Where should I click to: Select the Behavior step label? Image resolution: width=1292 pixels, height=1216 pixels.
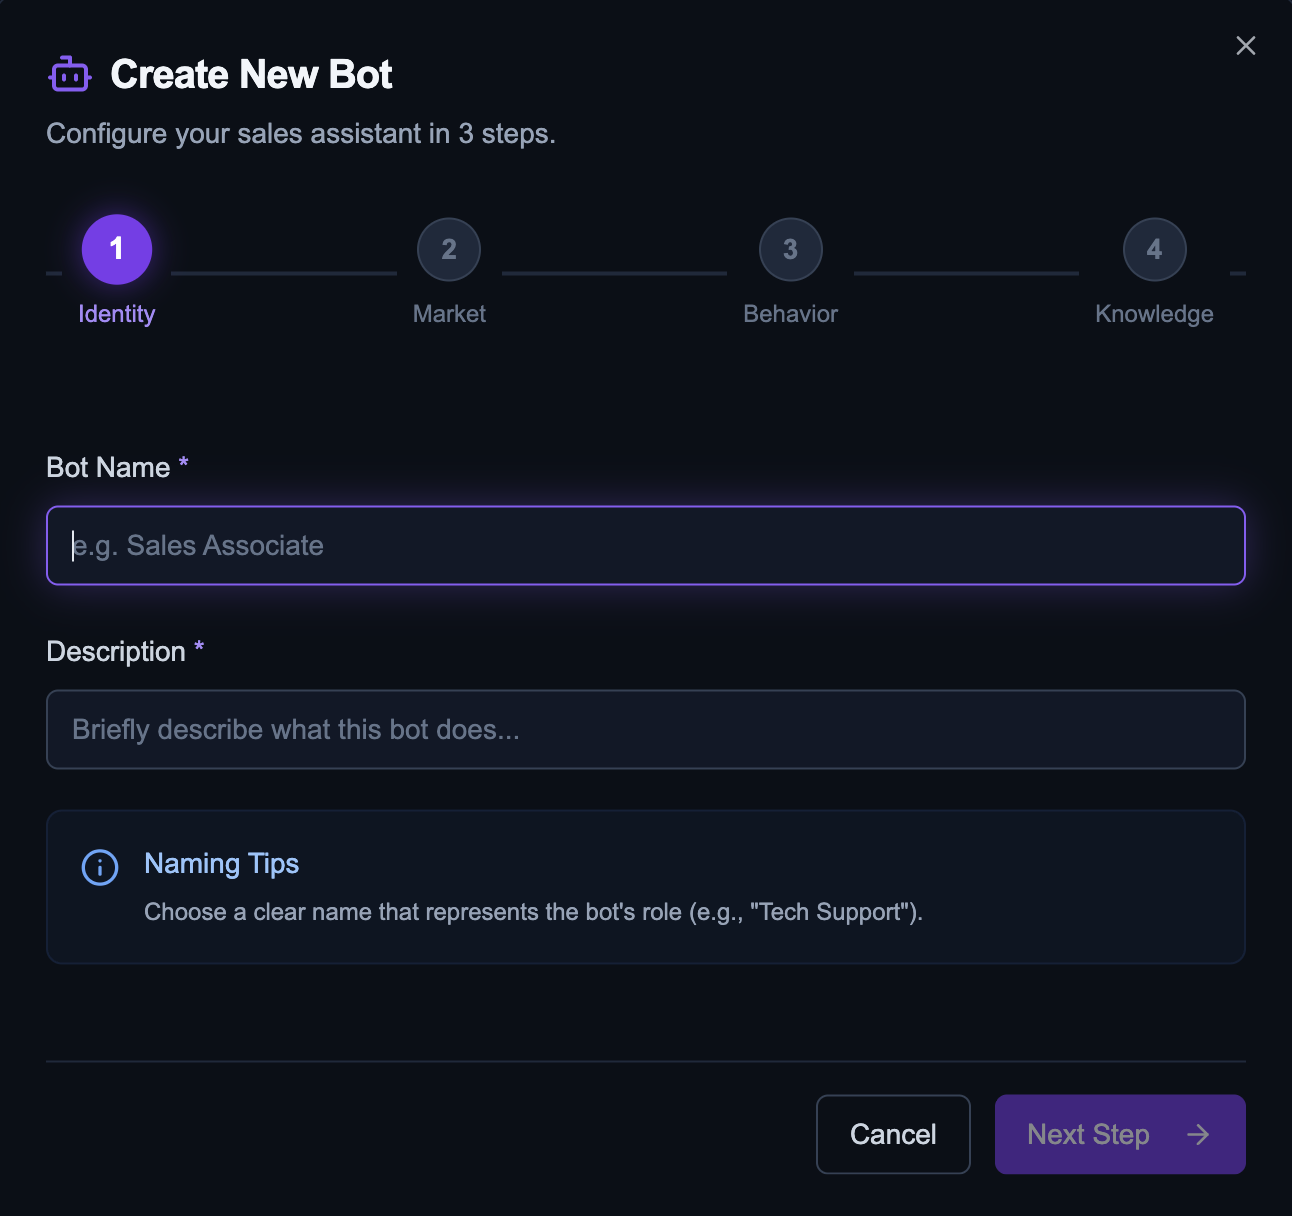790,314
